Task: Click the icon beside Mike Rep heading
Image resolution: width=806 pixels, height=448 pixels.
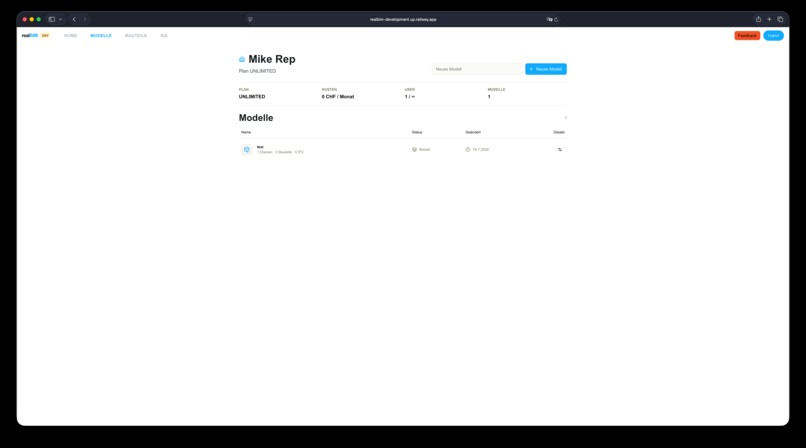Action: [242, 60]
